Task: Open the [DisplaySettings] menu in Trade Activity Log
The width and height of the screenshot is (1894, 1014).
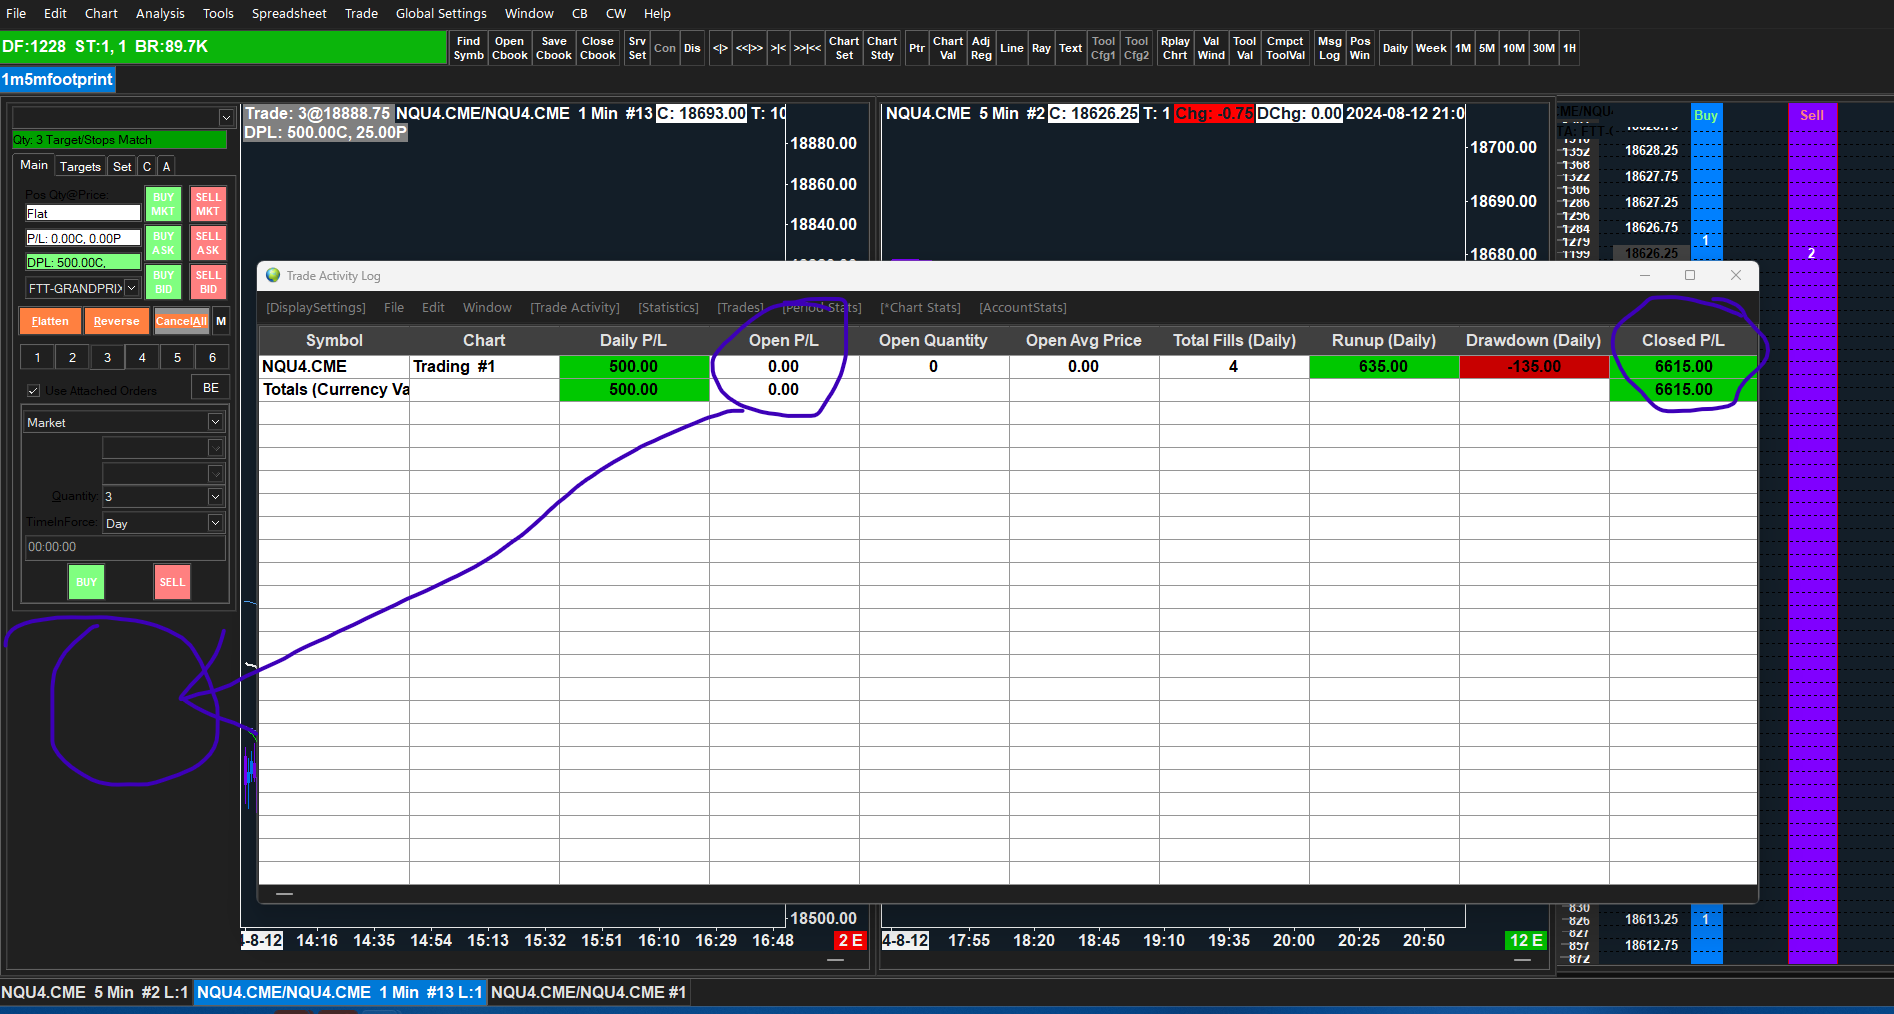Action: (x=316, y=308)
